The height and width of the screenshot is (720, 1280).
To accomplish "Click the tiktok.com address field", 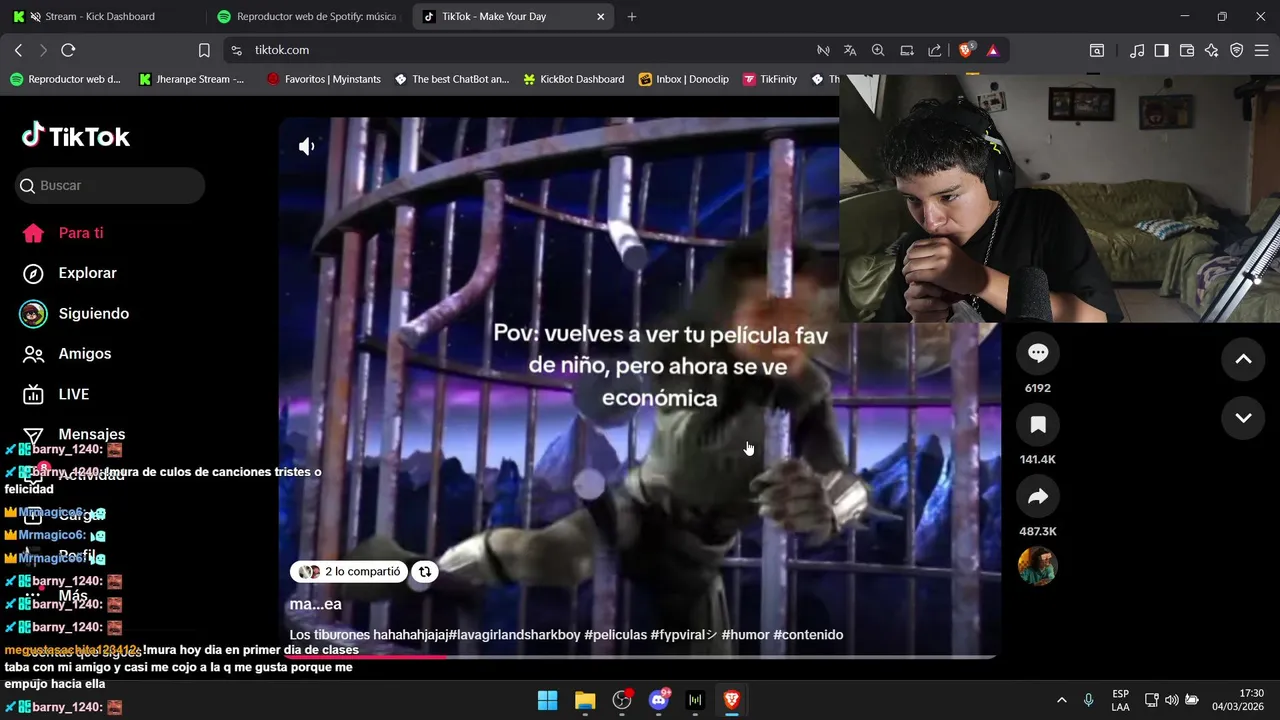I will coord(520,50).
